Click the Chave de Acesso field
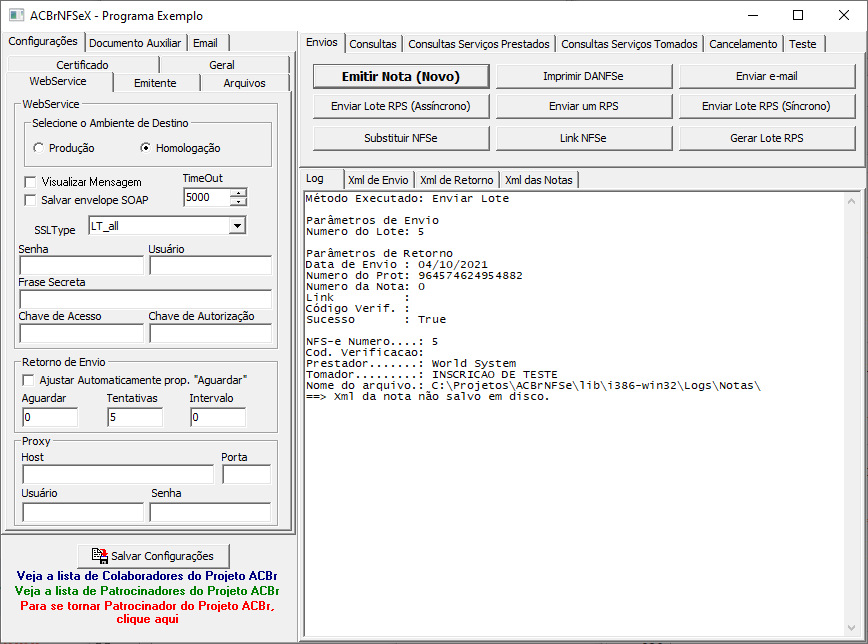 click(x=81, y=333)
